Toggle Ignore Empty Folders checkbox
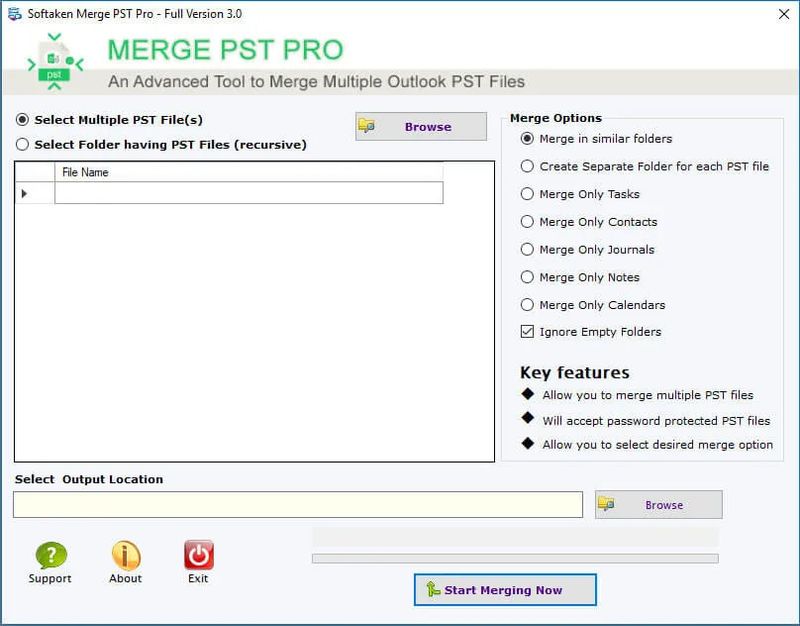The height and width of the screenshot is (626, 800). tap(527, 332)
